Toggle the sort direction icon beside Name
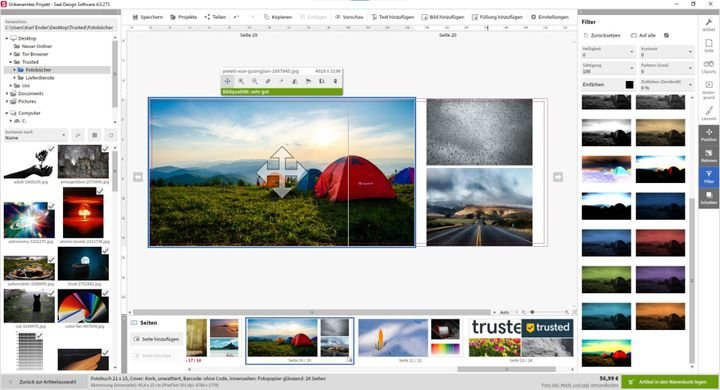Image resolution: width=720 pixels, height=390 pixels. point(78,135)
